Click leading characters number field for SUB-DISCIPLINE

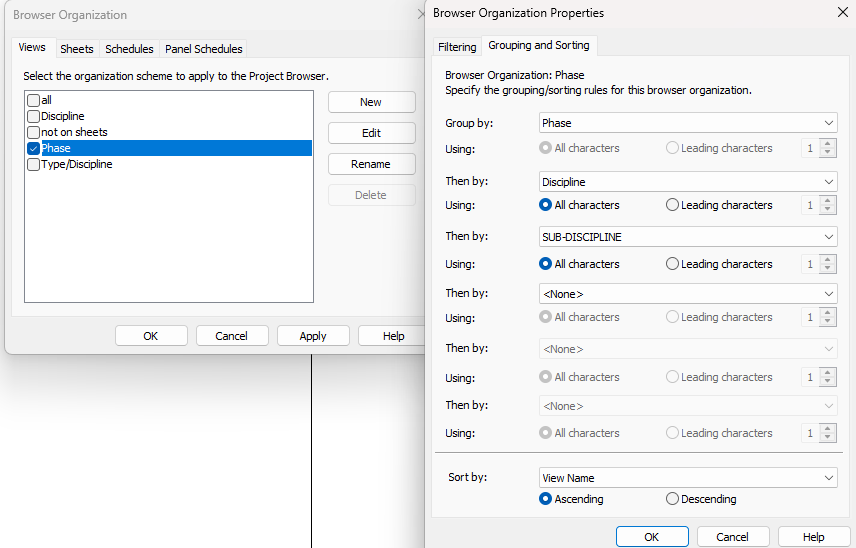tap(811, 264)
